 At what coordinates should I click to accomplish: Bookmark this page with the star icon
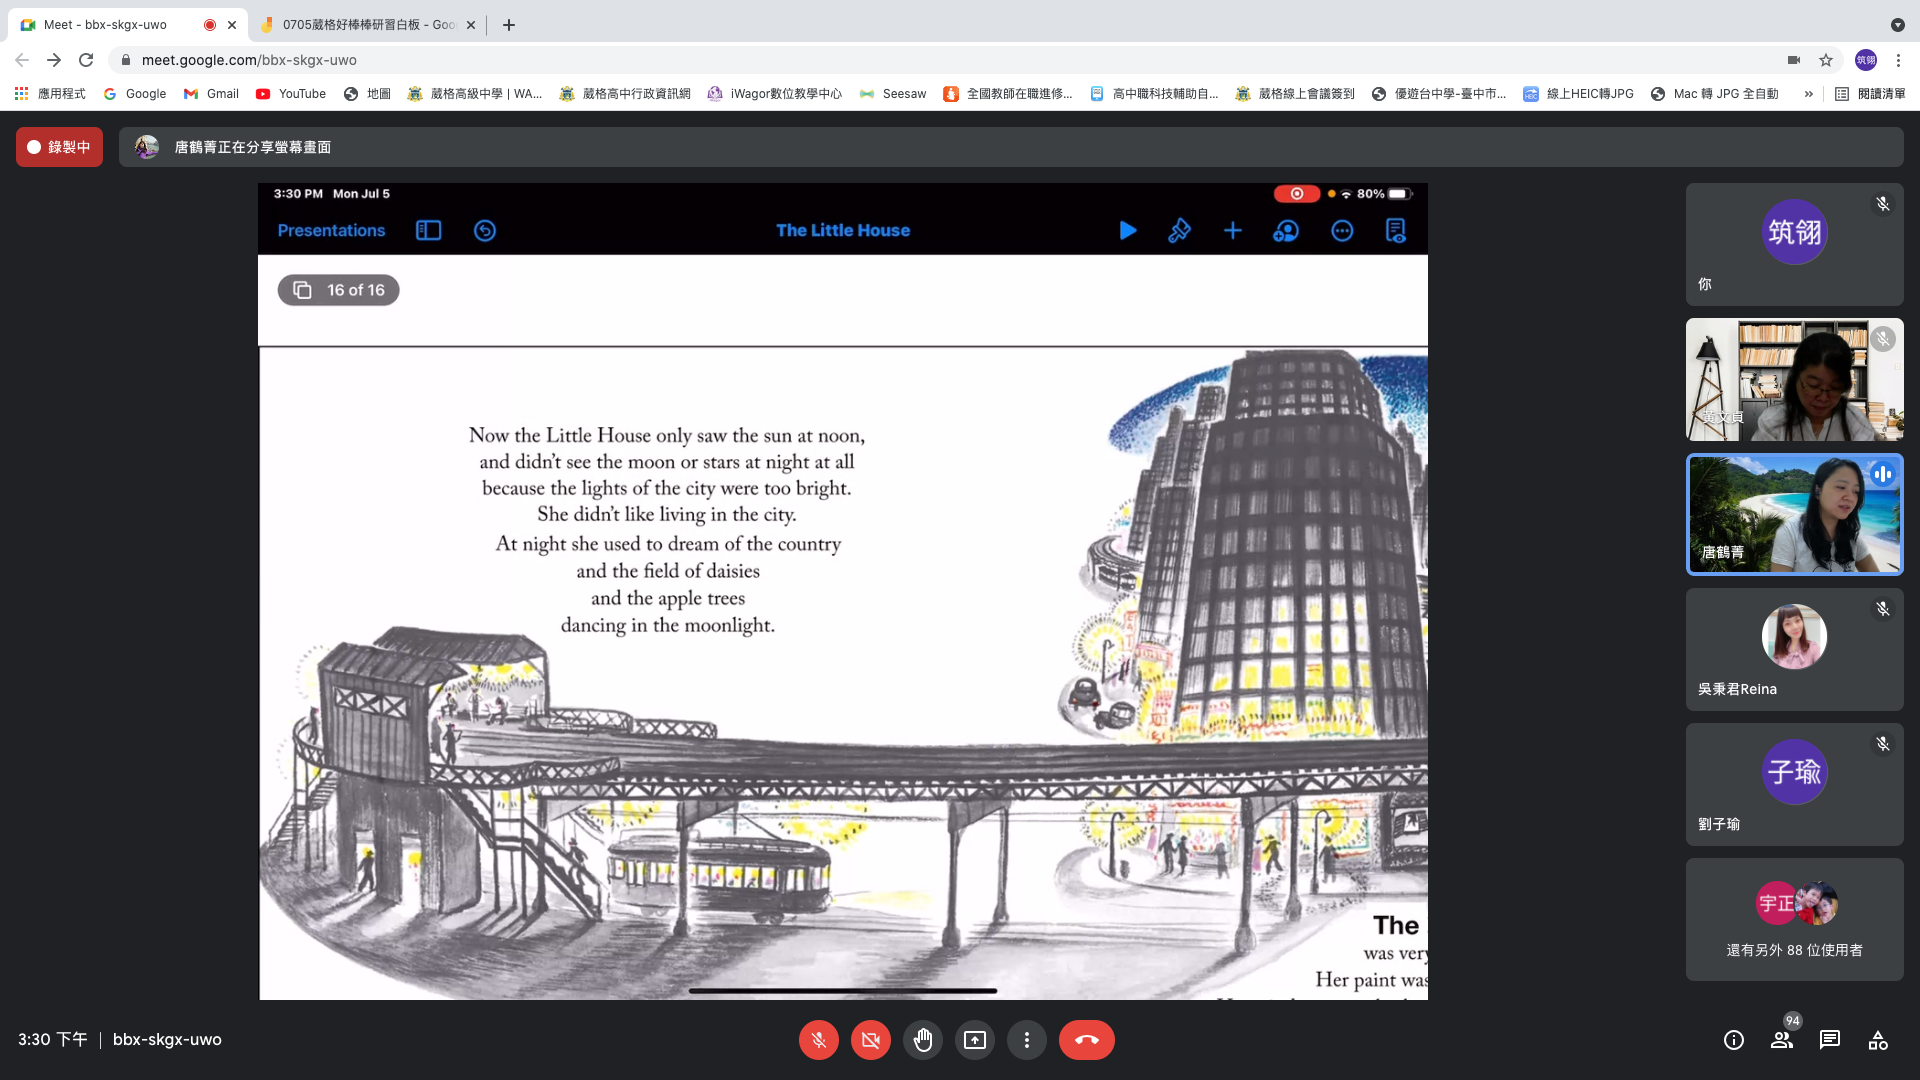[1826, 60]
